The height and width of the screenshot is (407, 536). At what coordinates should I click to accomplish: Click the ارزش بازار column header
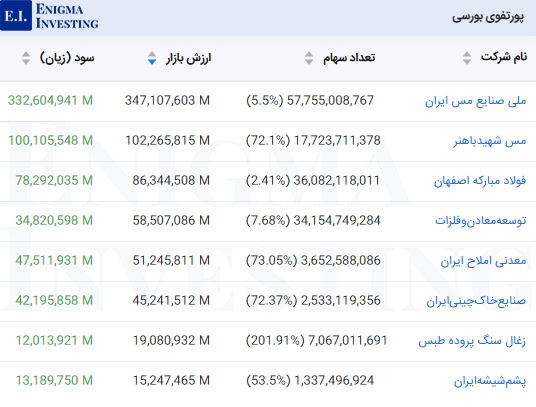pyautogui.click(x=189, y=58)
